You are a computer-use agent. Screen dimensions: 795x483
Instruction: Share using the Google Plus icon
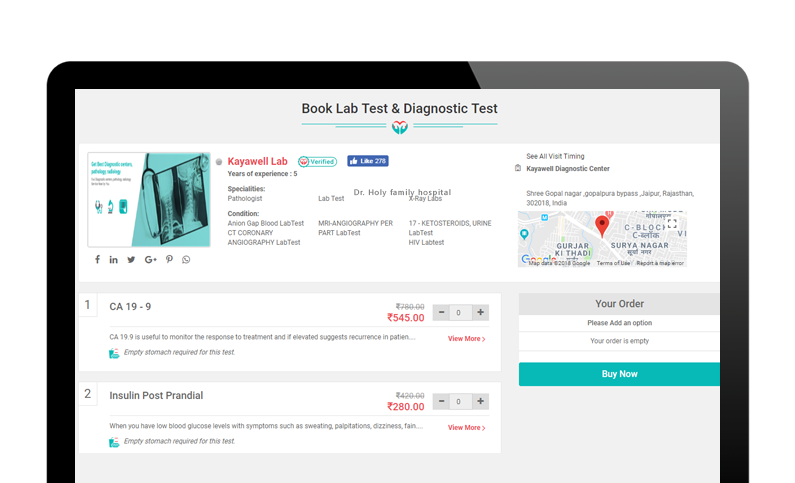point(150,260)
